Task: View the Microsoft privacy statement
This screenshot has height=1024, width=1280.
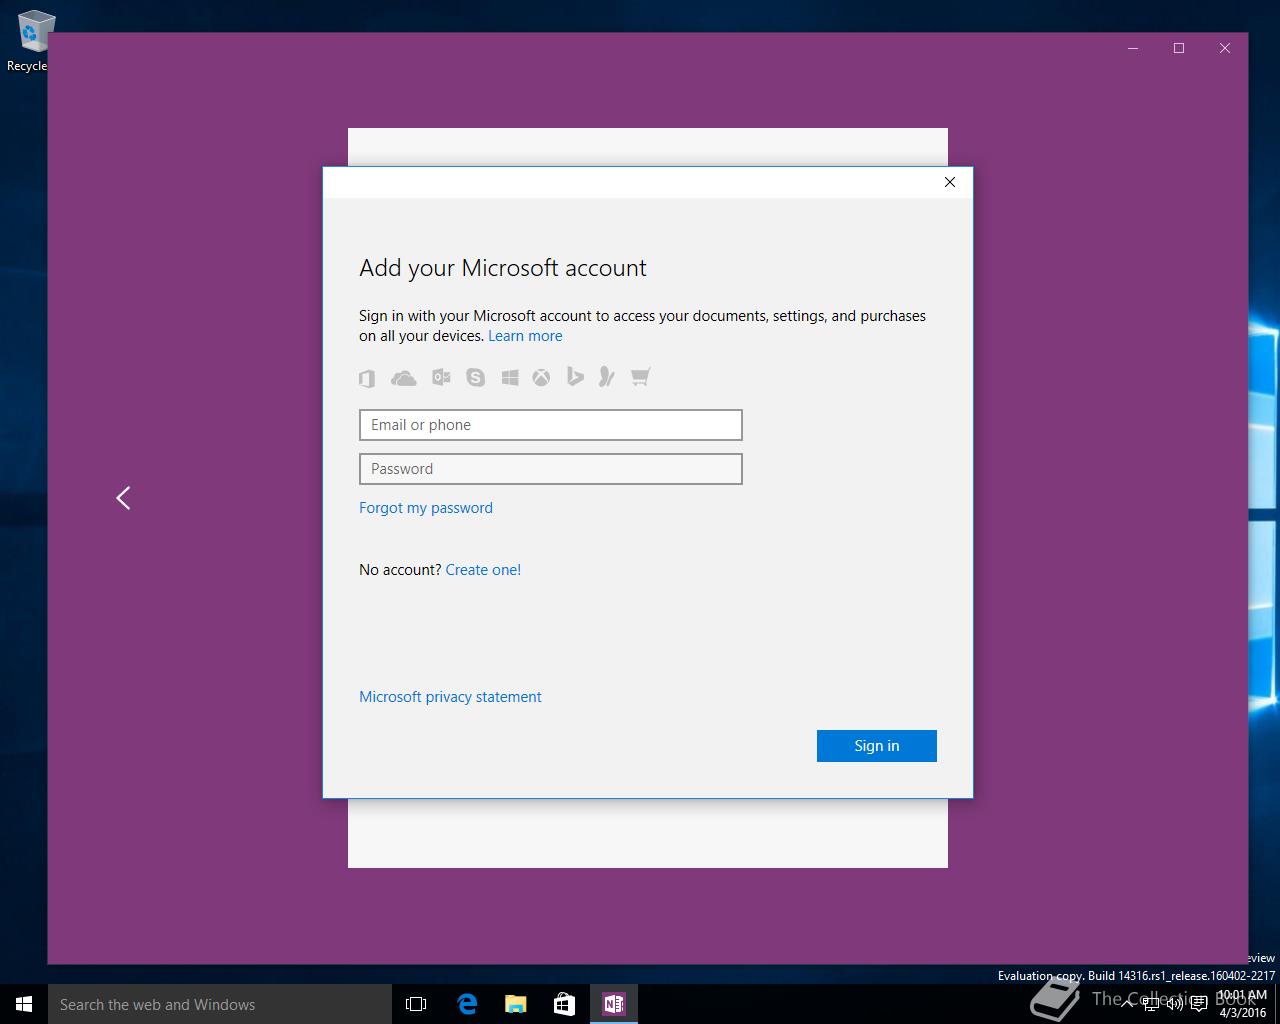Action: tap(450, 697)
